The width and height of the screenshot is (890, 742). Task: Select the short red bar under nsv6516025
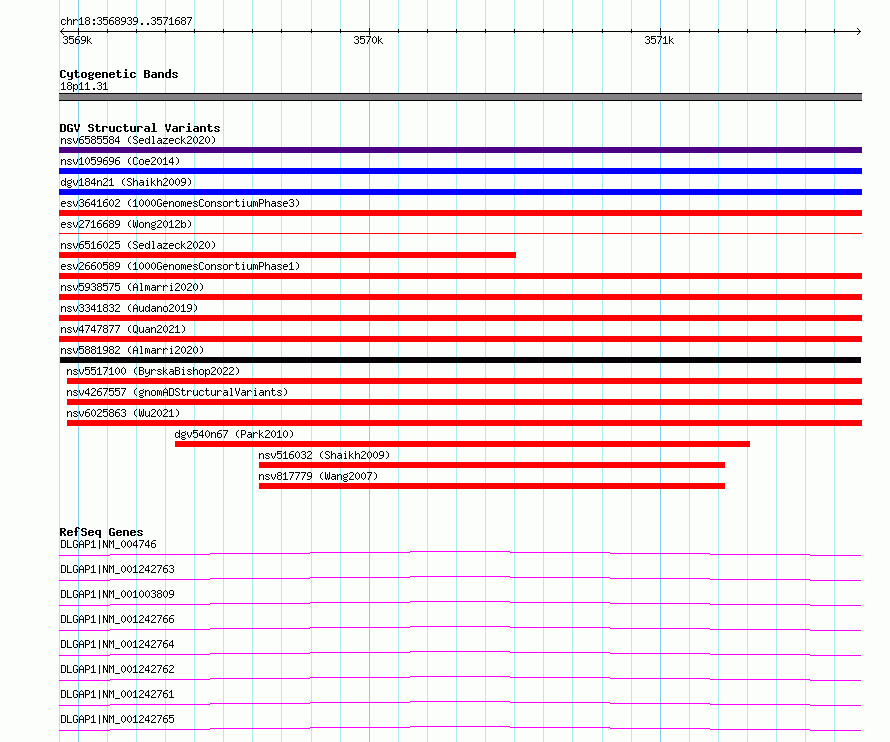pos(287,255)
